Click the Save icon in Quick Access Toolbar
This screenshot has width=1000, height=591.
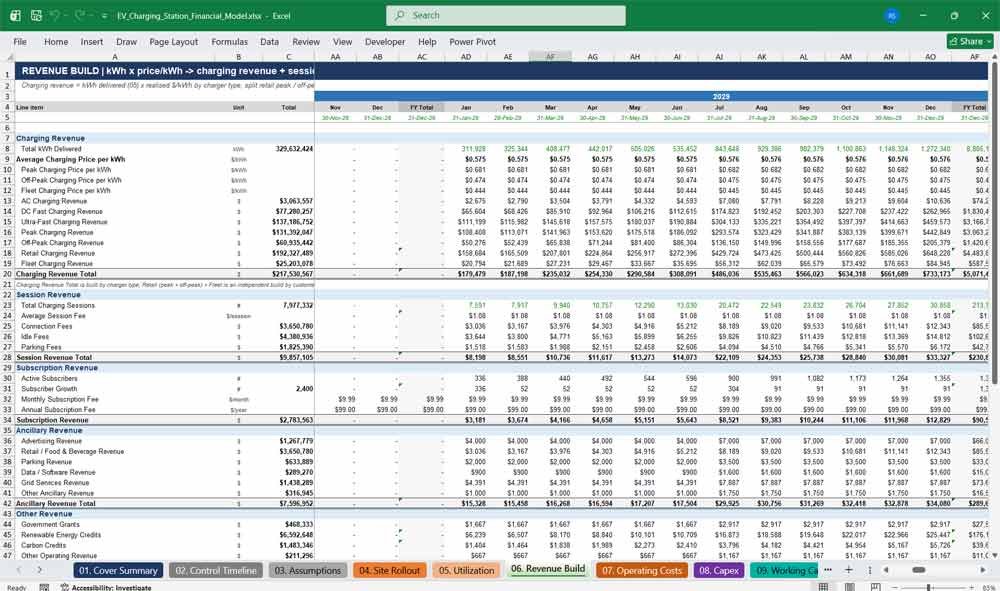pyautogui.click(x=36, y=15)
